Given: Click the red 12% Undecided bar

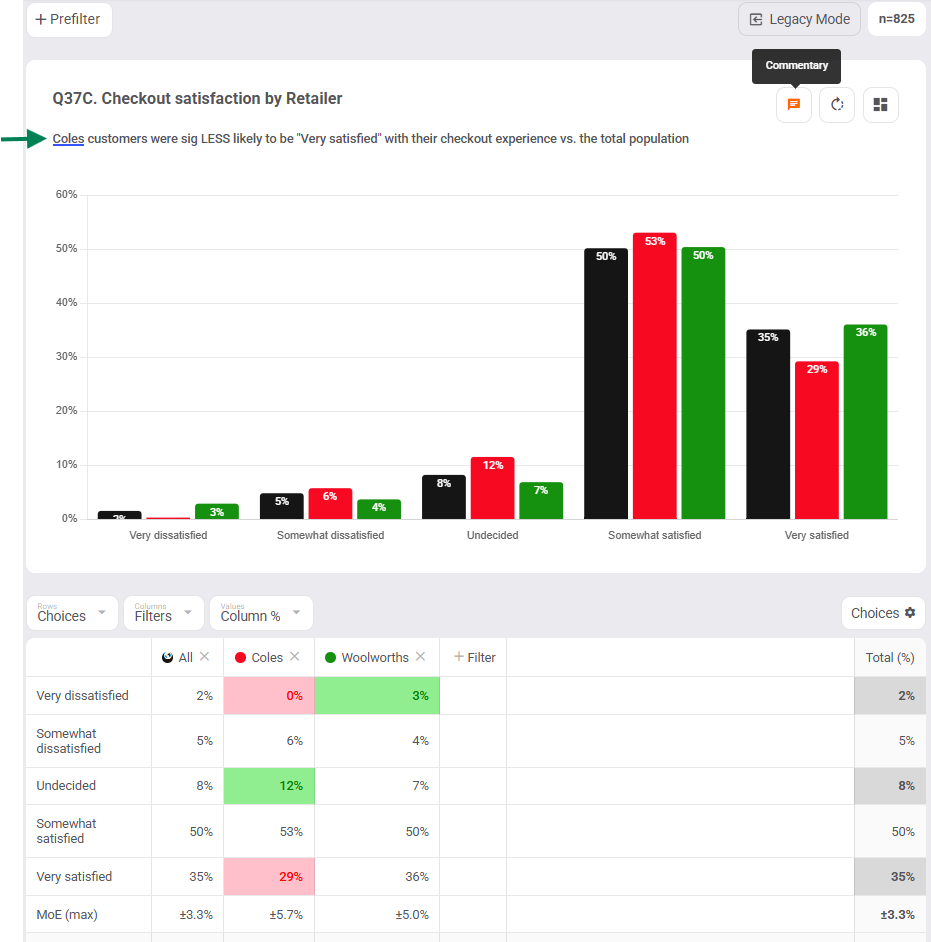Looking at the screenshot, I should tap(493, 488).
